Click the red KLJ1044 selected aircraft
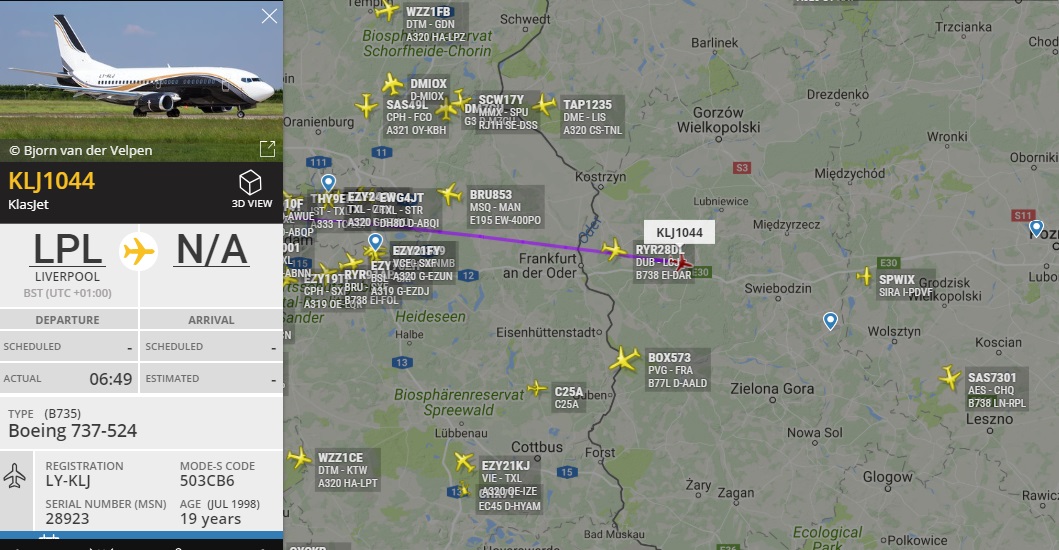Screen dimensions: 1059x550 pyautogui.click(x=683, y=263)
